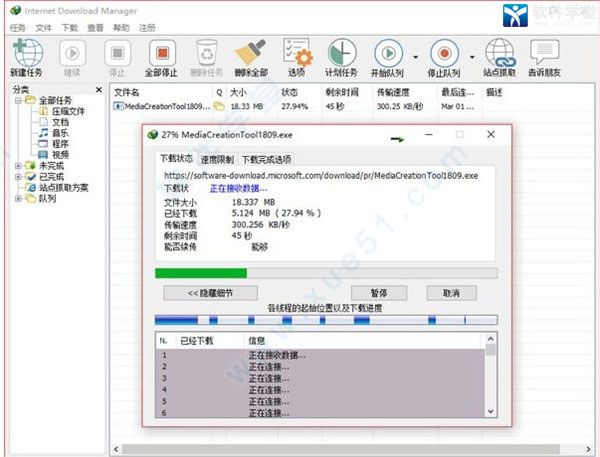The width and height of the screenshot is (600, 457).
Task: Click the blue thread segments progress bar
Action: coord(326,320)
